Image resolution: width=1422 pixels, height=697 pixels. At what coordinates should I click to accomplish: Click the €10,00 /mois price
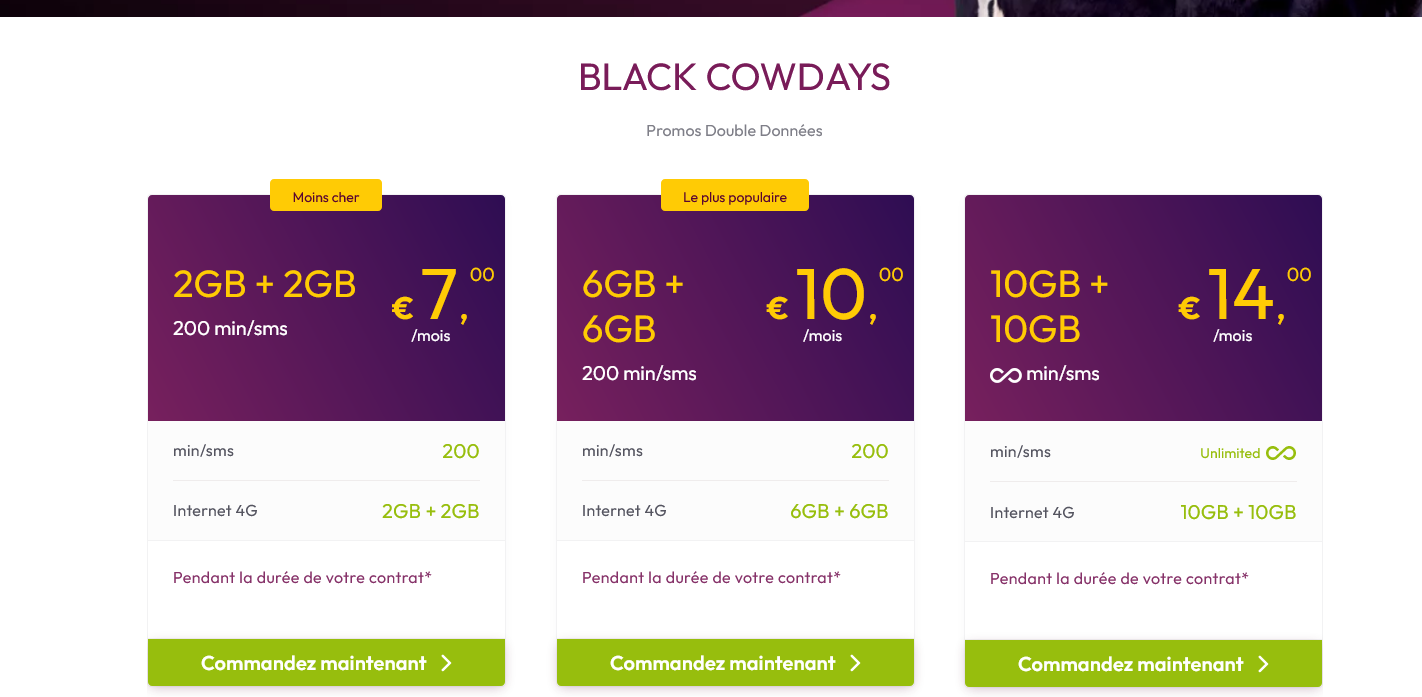[x=834, y=302]
